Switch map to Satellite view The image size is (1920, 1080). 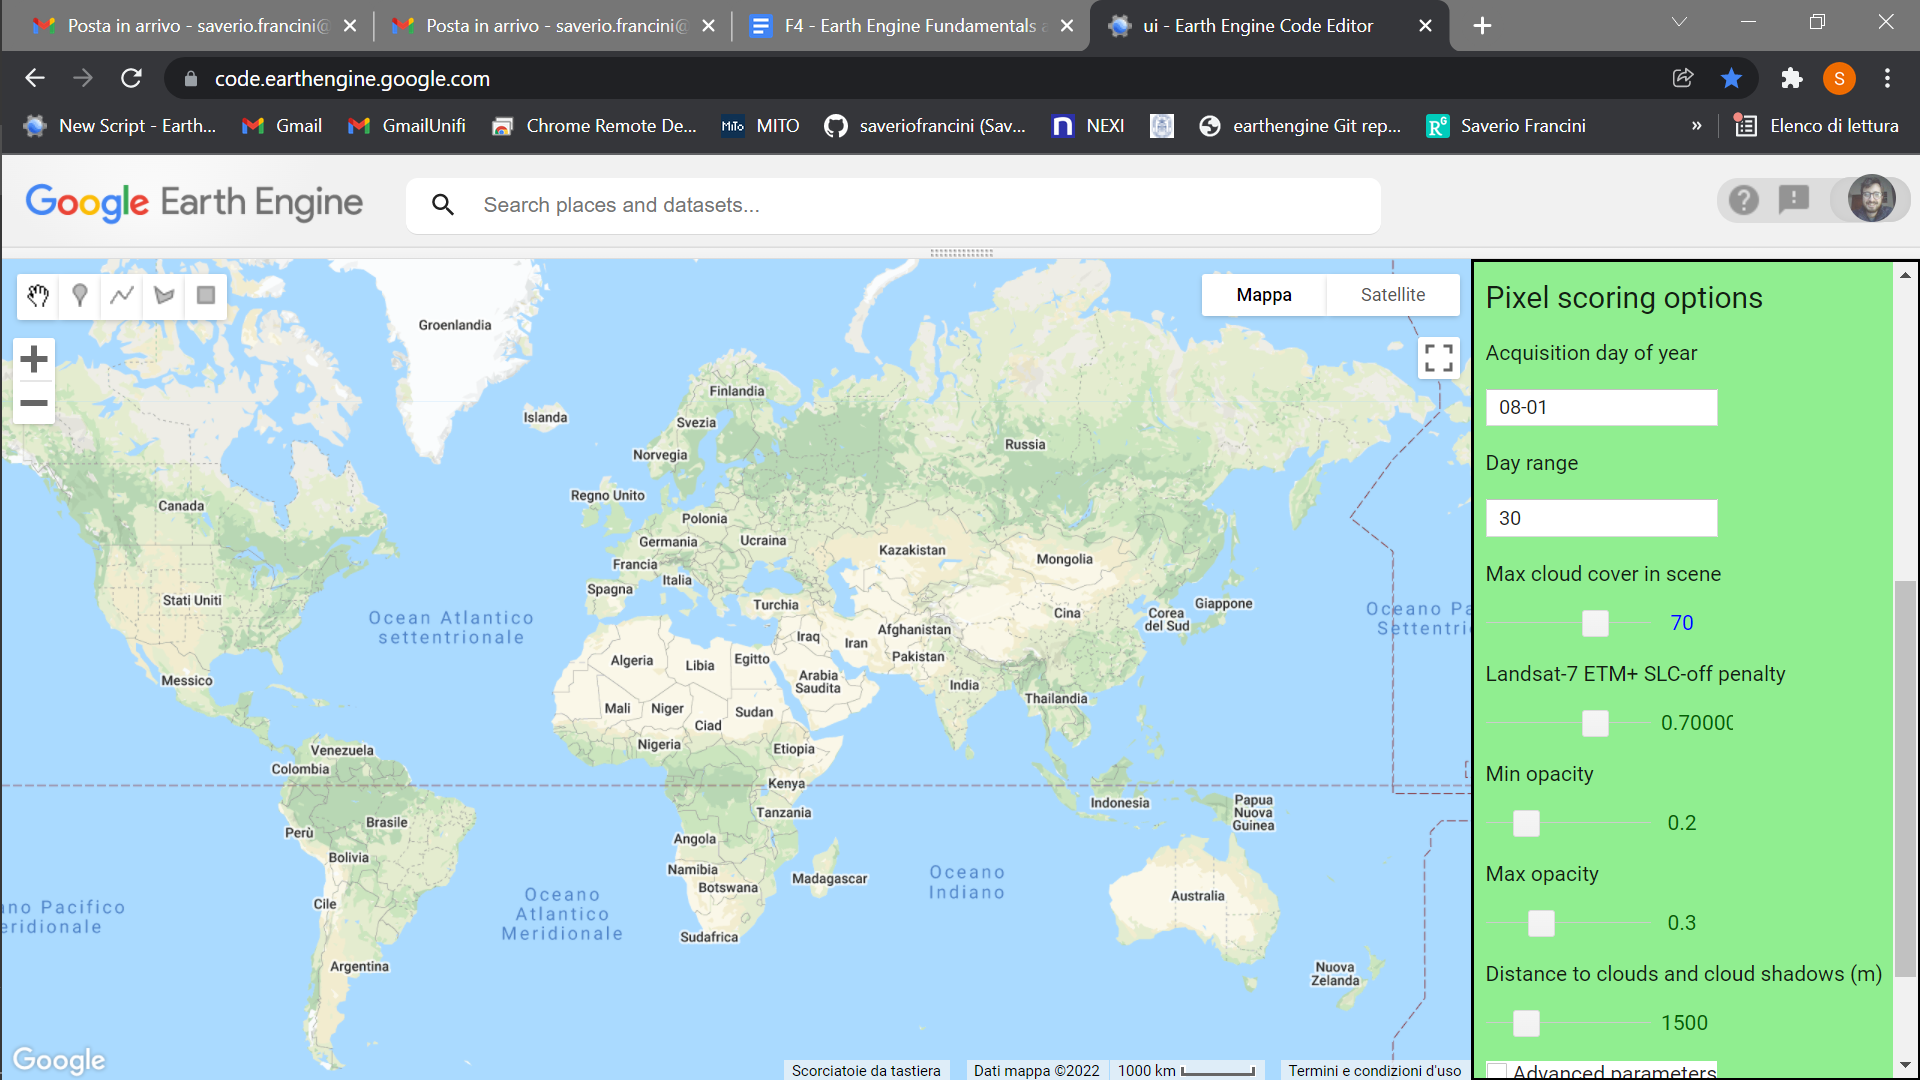coord(1393,295)
